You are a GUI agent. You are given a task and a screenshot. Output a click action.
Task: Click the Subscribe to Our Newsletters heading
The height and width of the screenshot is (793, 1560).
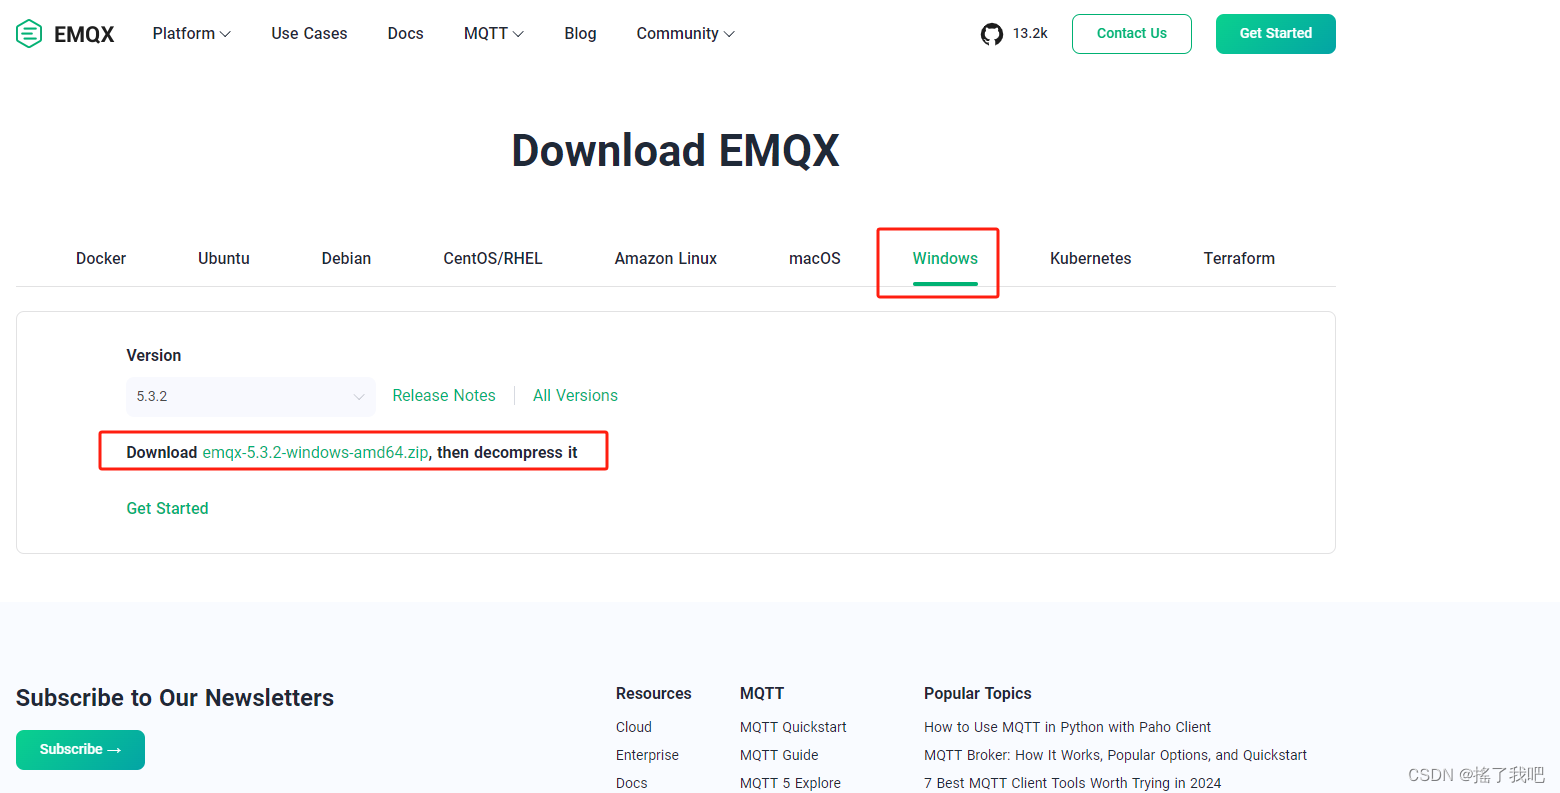pos(175,698)
